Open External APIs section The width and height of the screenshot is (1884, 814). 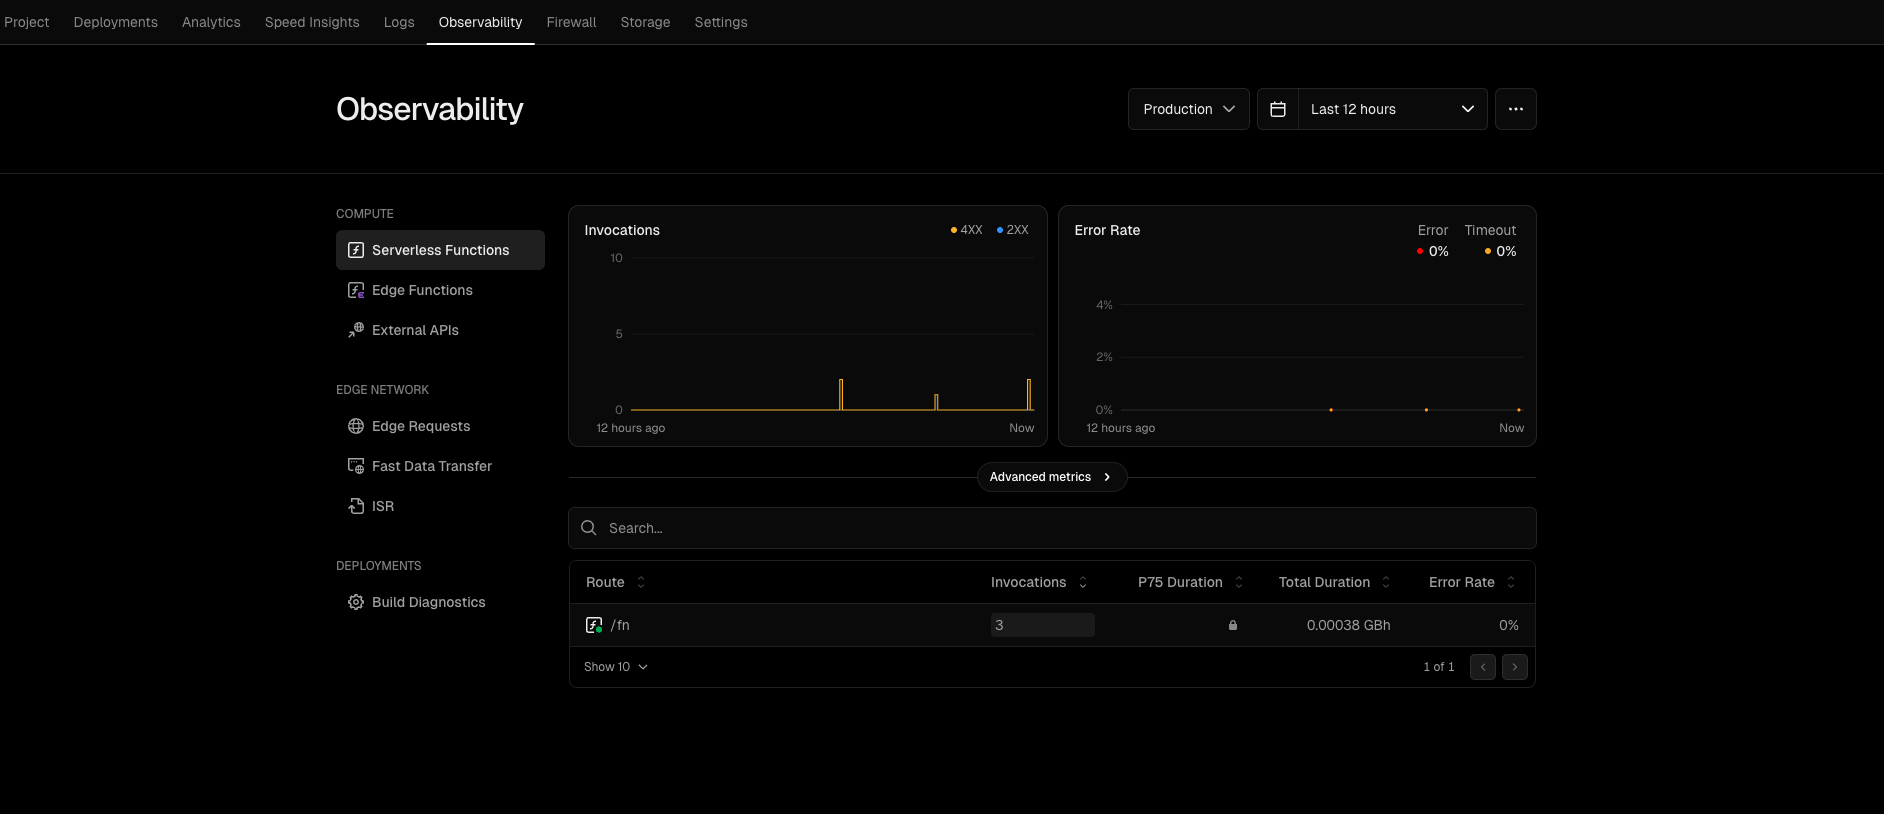(x=440, y=330)
